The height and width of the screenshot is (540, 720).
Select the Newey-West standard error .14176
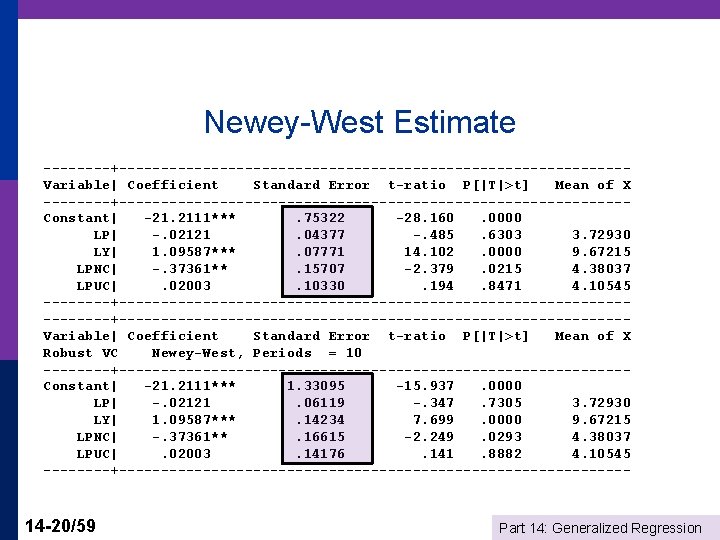[x=320, y=454]
